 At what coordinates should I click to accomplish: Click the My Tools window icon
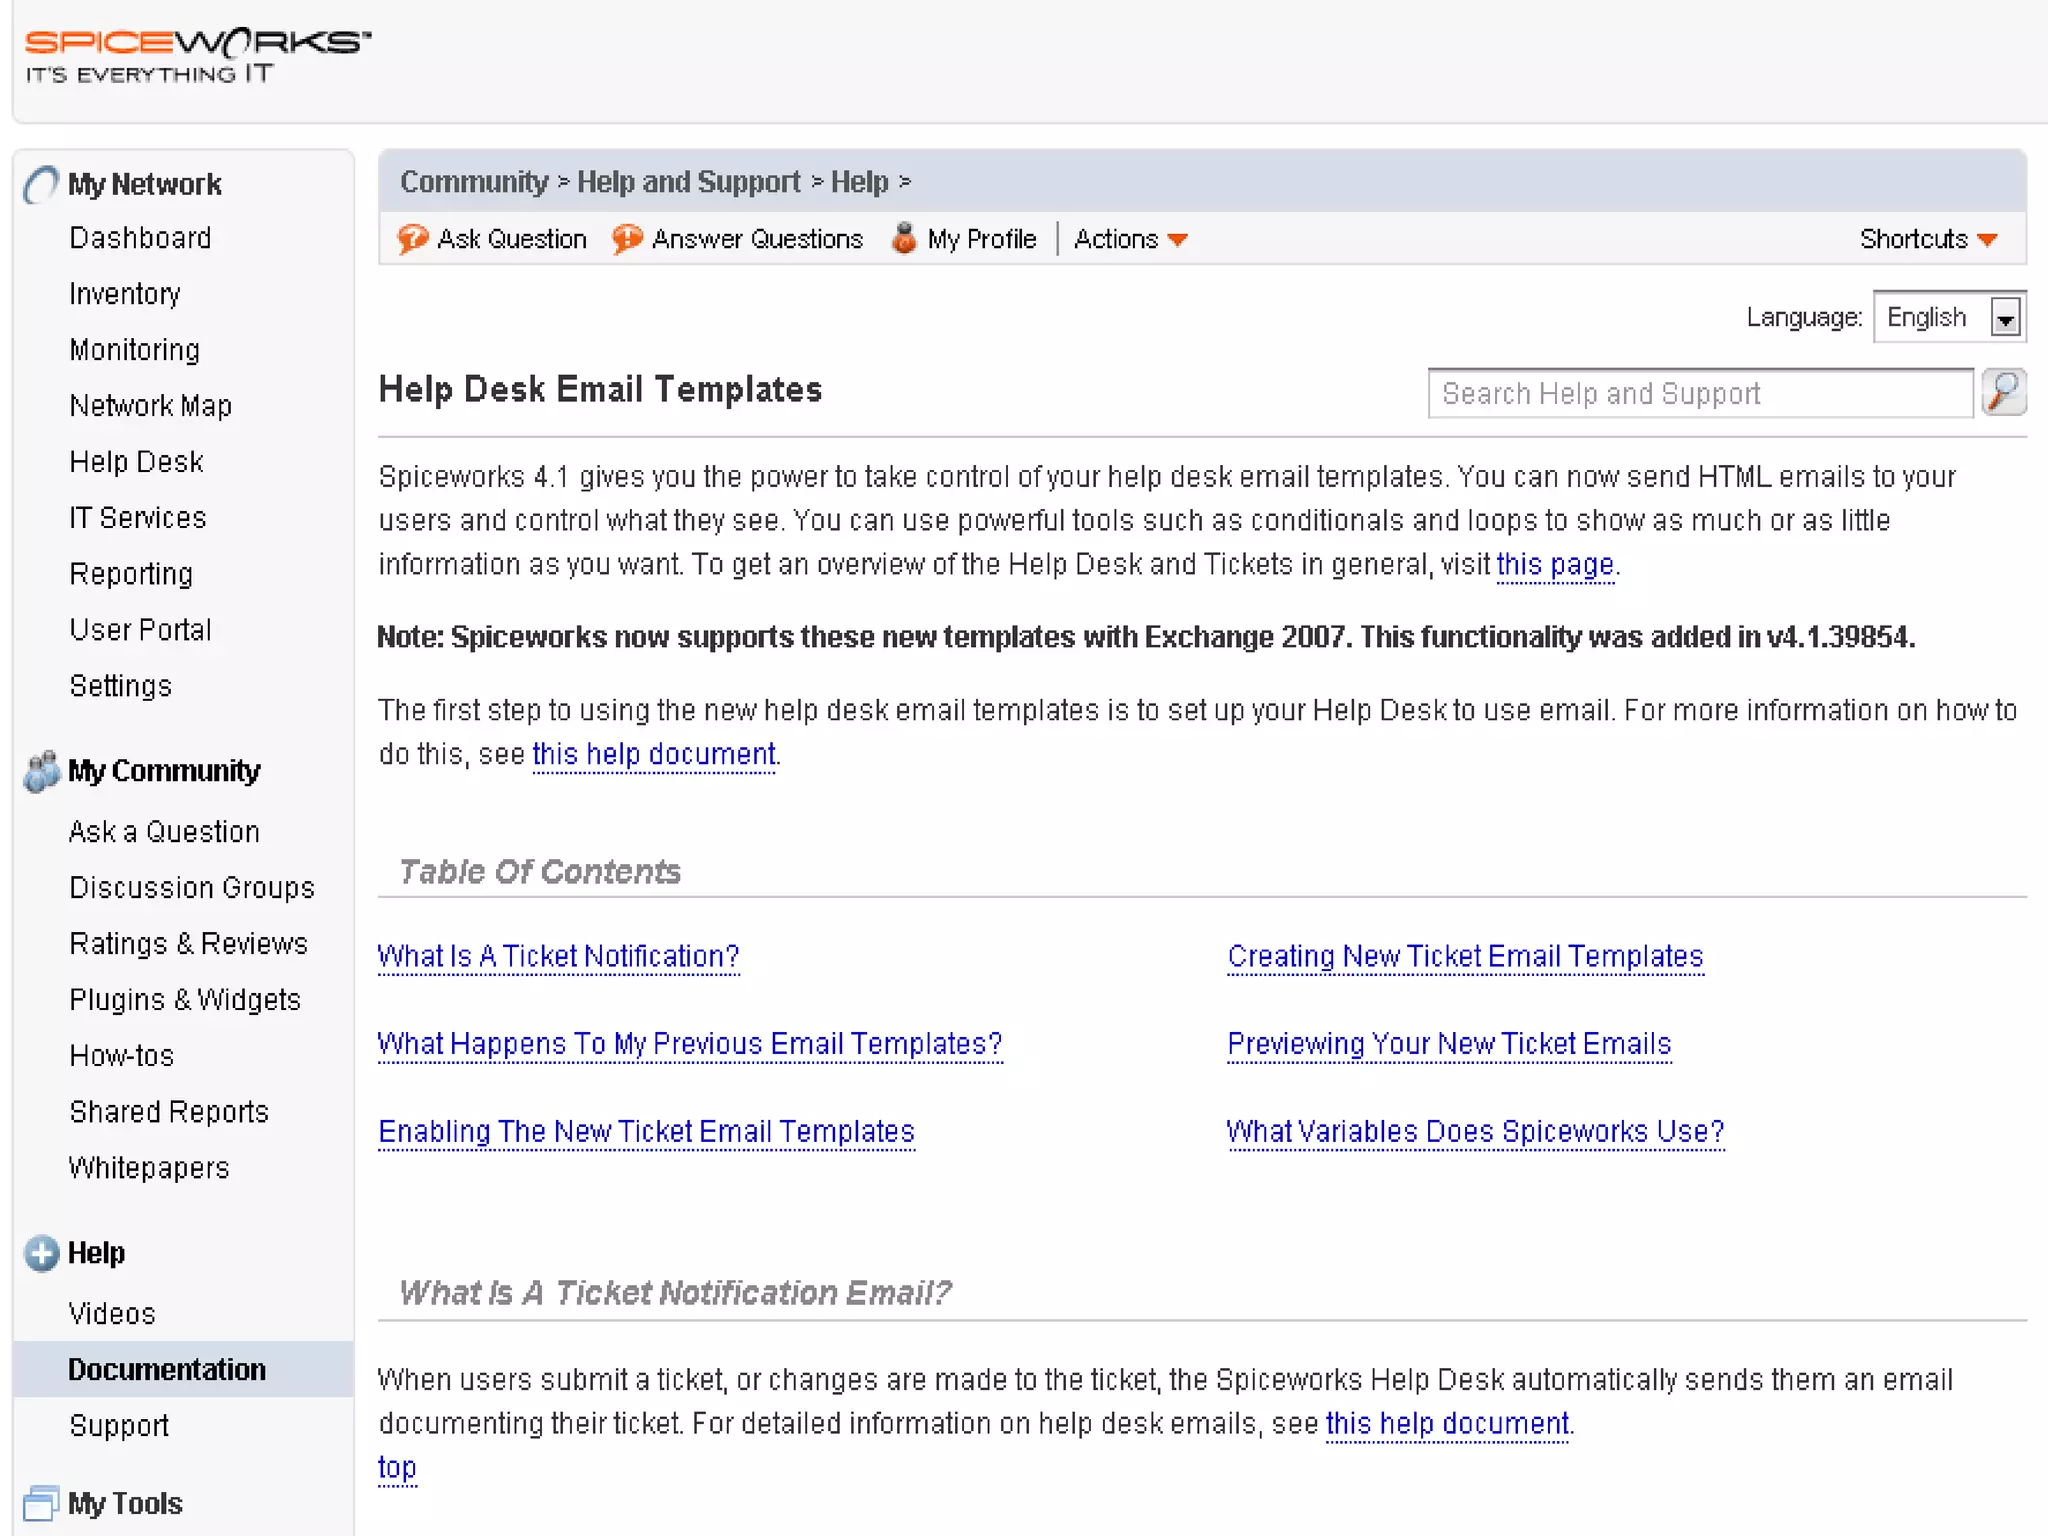pyautogui.click(x=41, y=1503)
